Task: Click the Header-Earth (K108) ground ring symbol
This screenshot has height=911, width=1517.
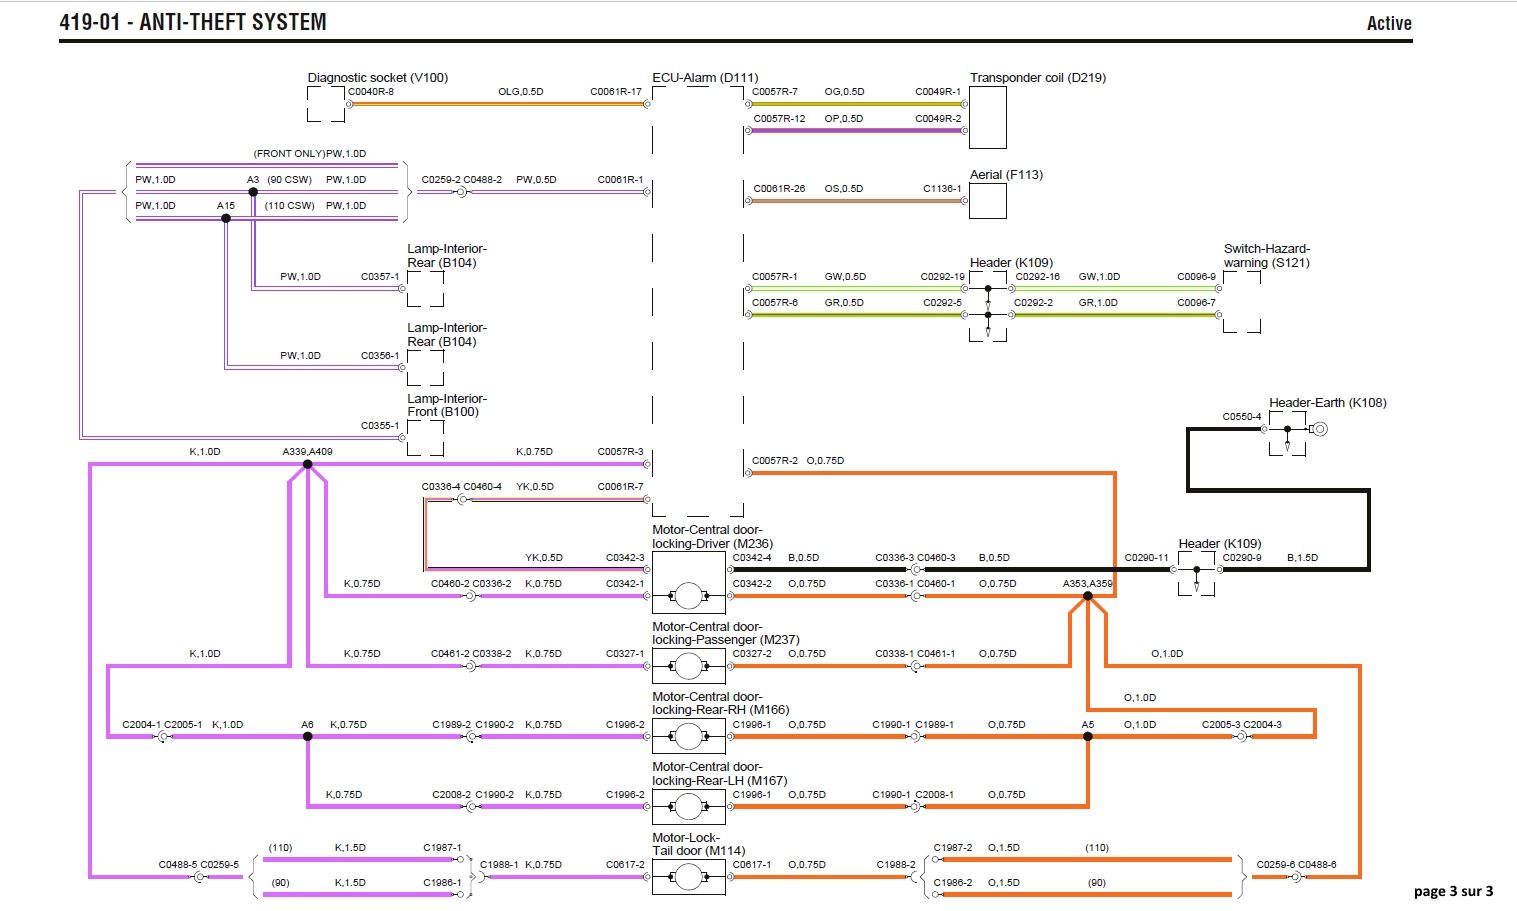Action: click(1320, 429)
